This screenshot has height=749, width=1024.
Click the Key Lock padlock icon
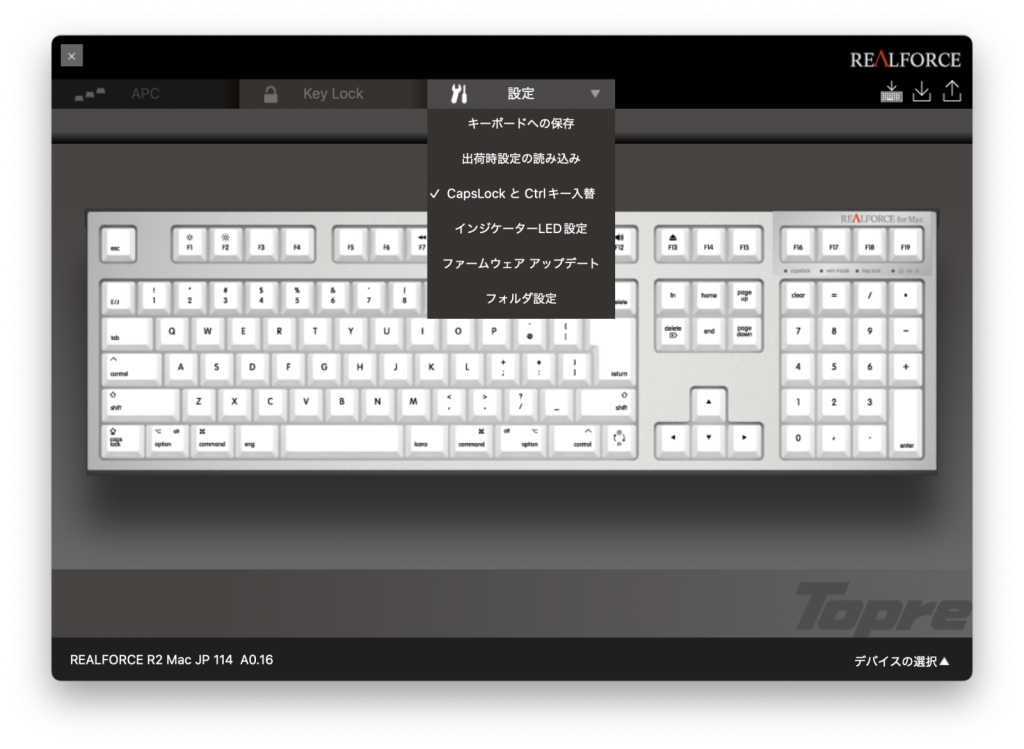click(x=273, y=92)
